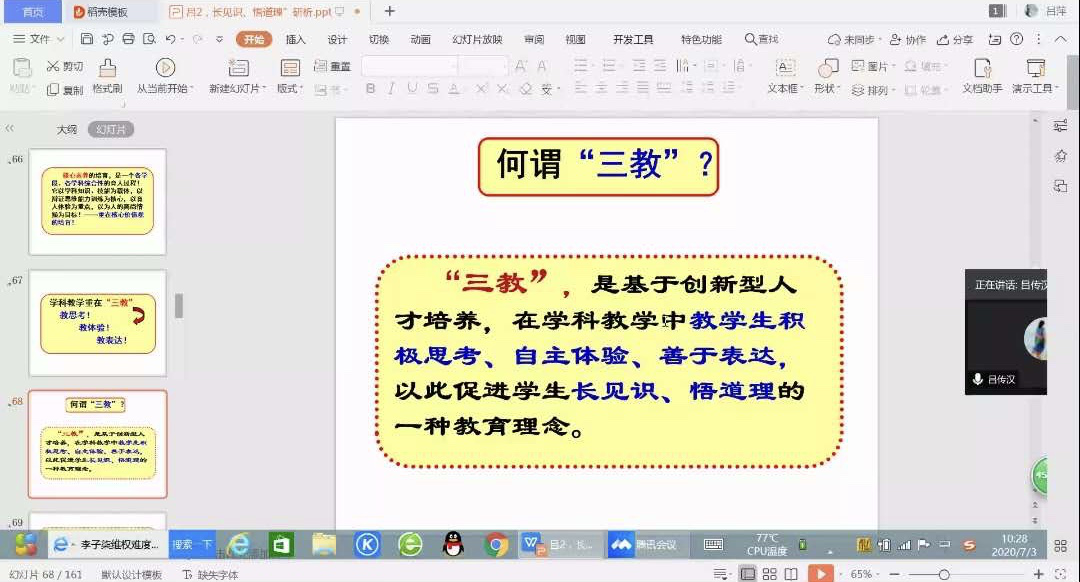This screenshot has width=1080, height=582.
Task: Insert a text box
Action: point(786,68)
